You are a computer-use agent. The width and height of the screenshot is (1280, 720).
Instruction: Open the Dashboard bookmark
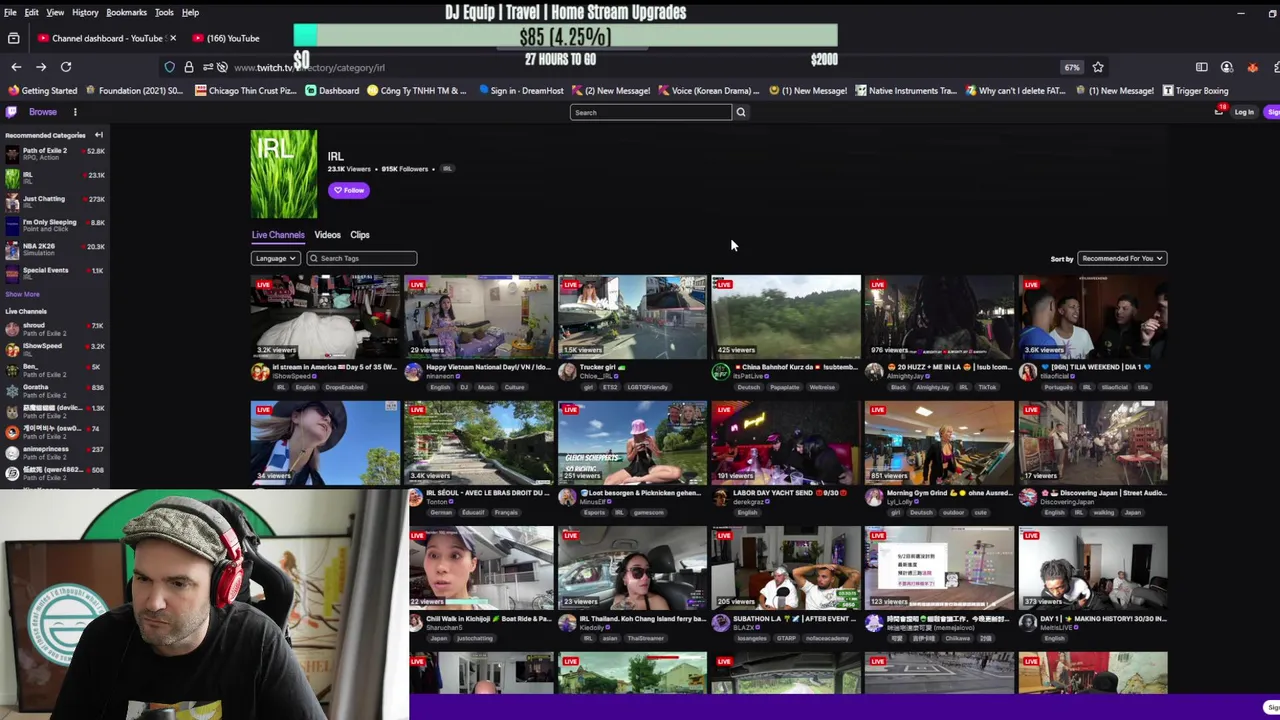point(332,91)
